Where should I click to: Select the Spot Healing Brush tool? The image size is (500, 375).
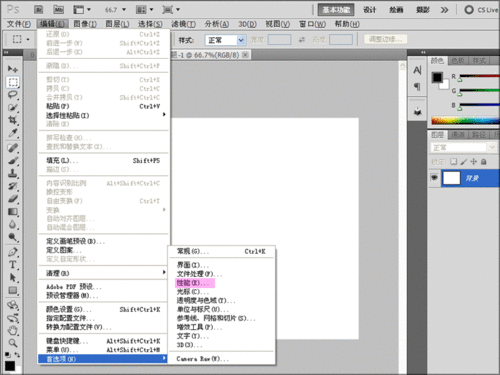click(13, 148)
